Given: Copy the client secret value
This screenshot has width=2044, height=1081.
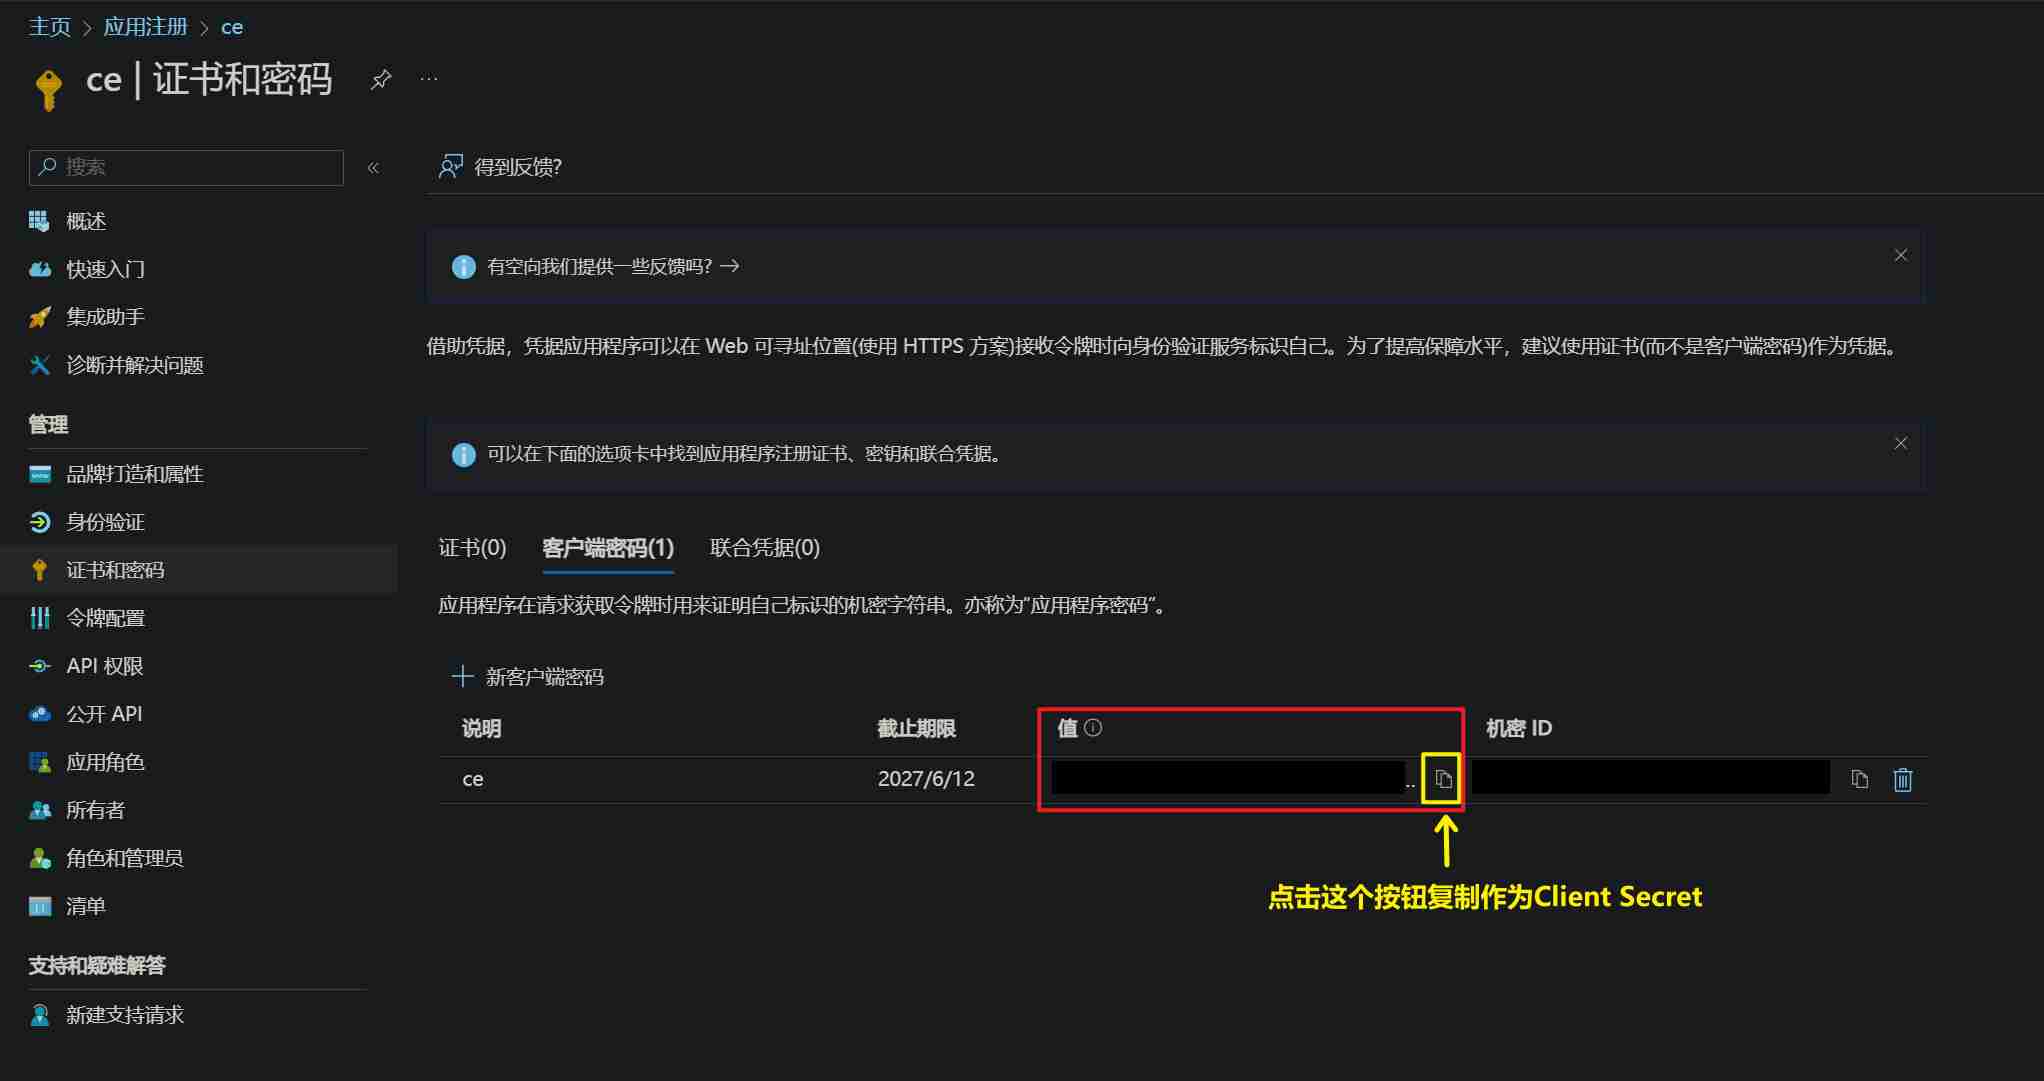Looking at the screenshot, I should click(1442, 779).
